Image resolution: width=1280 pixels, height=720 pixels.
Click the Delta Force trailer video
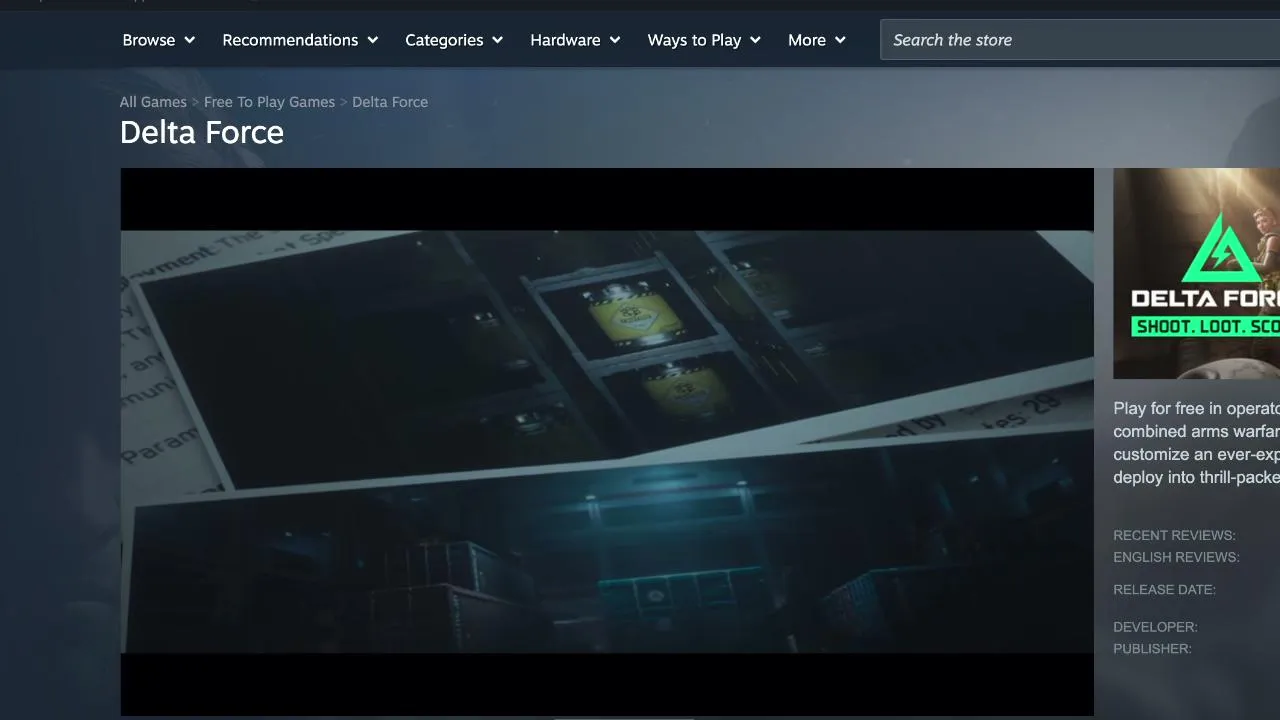(607, 442)
